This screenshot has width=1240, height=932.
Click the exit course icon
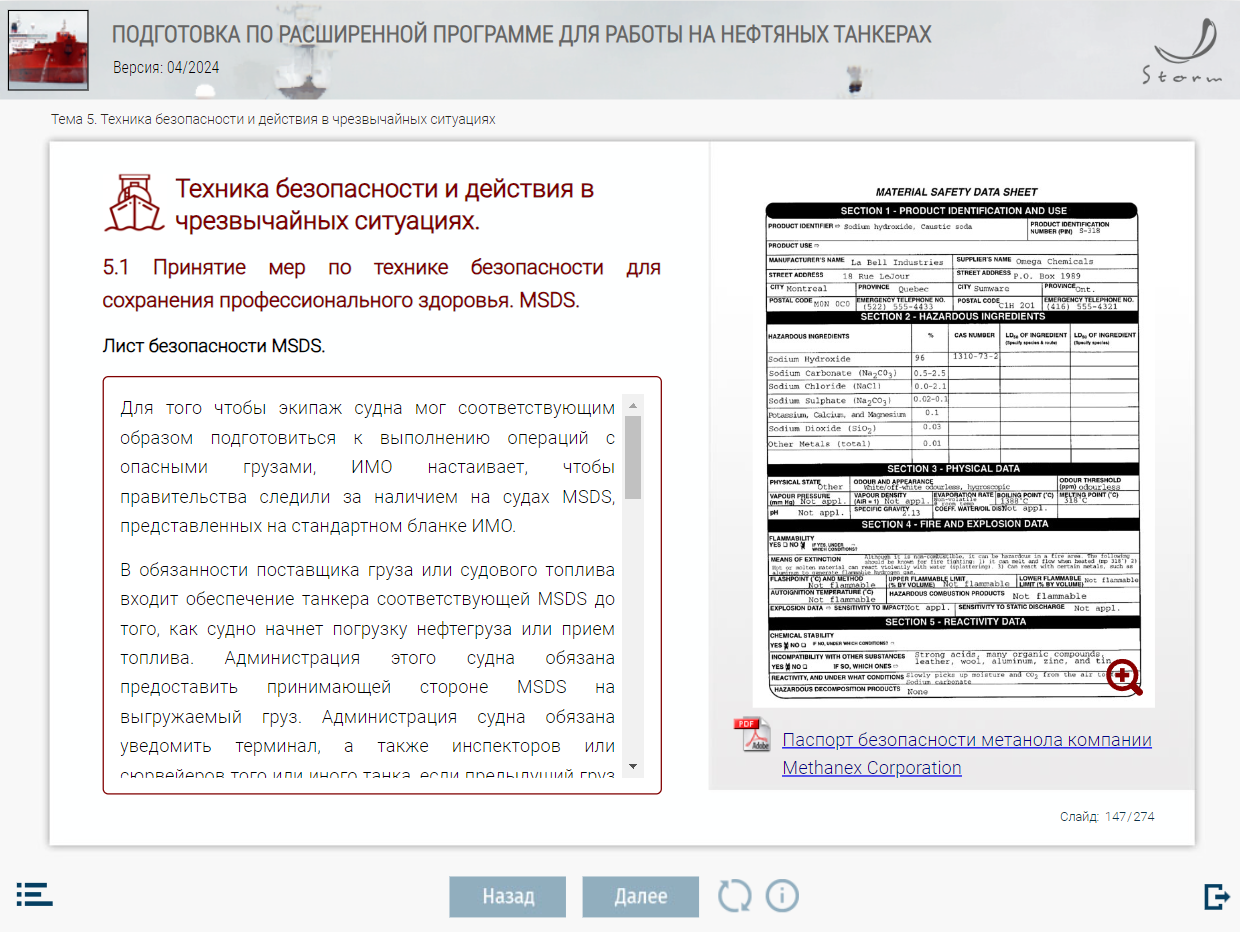[x=1217, y=896]
